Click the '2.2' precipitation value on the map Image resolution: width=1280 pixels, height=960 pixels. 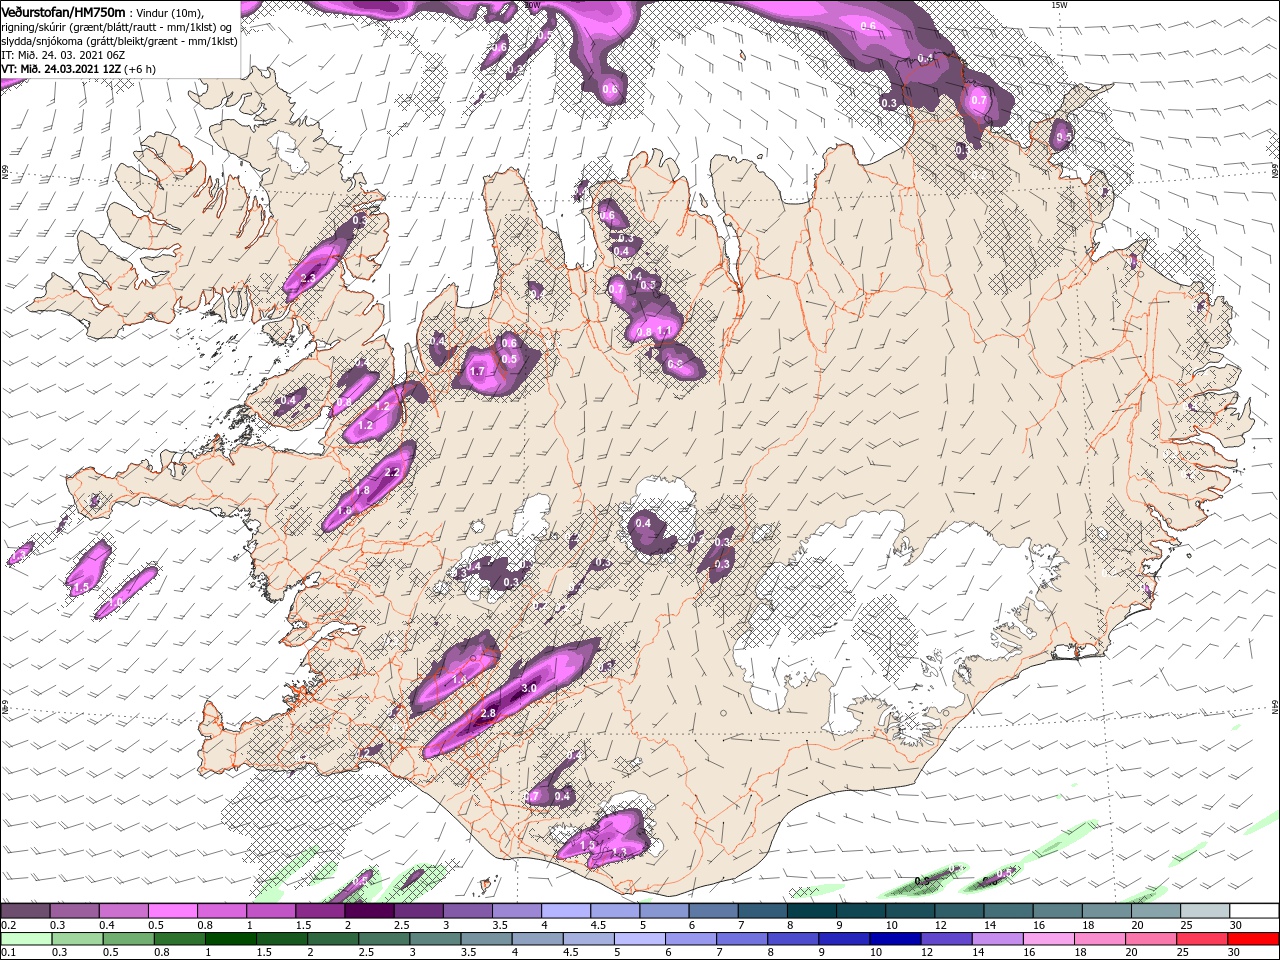coord(392,472)
